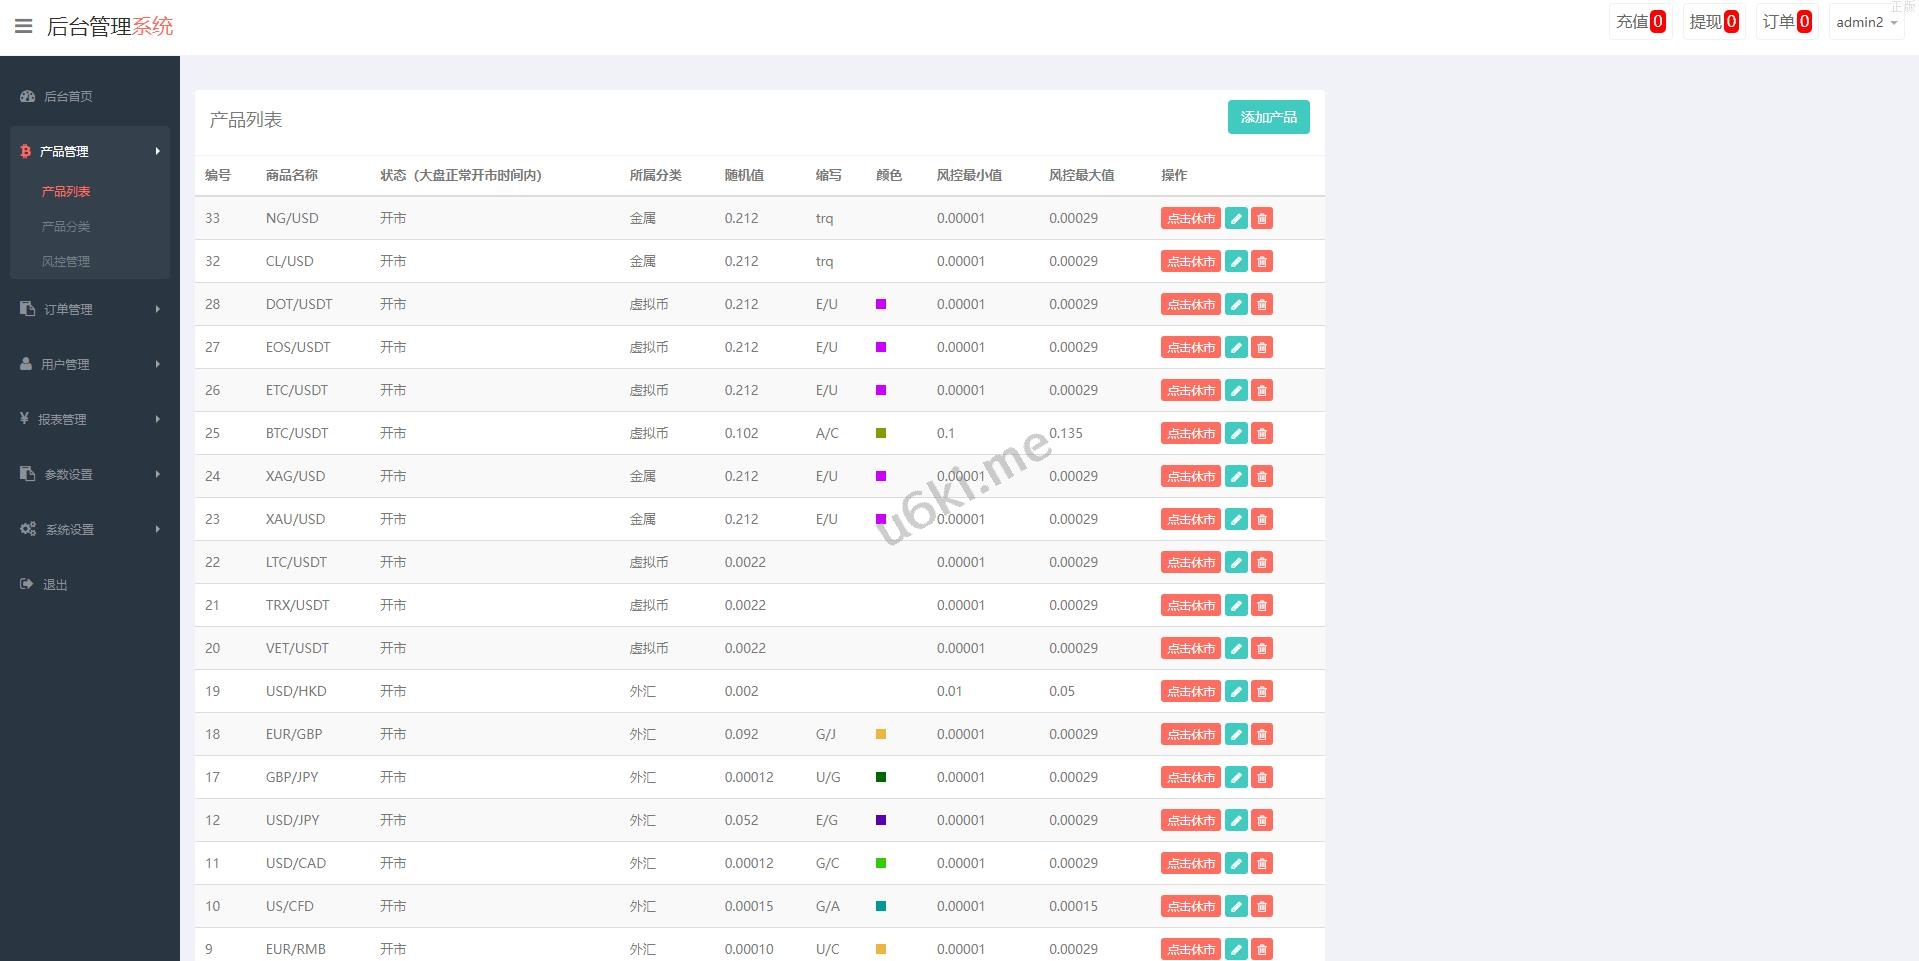The height and width of the screenshot is (961, 1919).
Task: Click the 退出 logout icon in sidebar
Action: coord(27,585)
